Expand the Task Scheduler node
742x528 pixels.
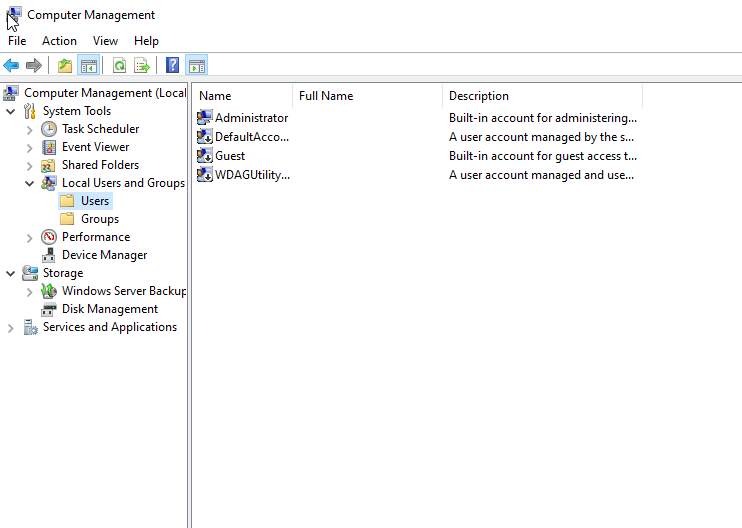[x=29, y=130]
